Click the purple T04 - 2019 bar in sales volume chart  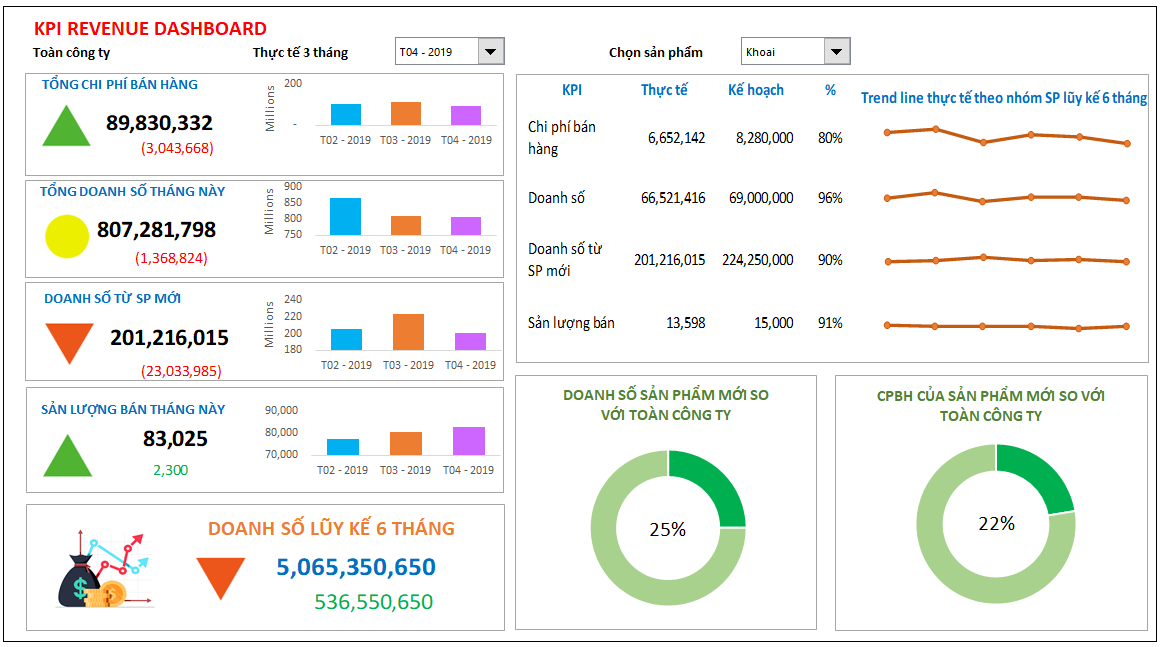[x=469, y=441]
